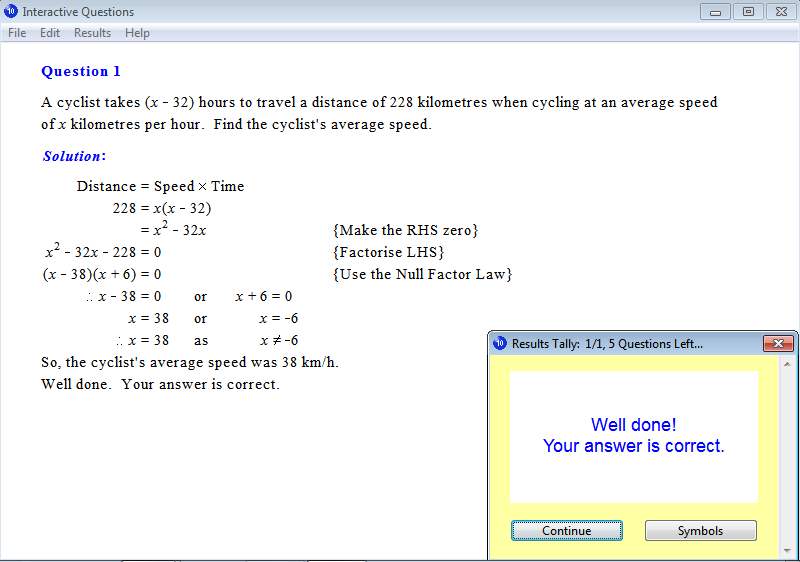Maximize the Interactive Questions window
Image resolution: width=800 pixels, height=562 pixels.
746,12
